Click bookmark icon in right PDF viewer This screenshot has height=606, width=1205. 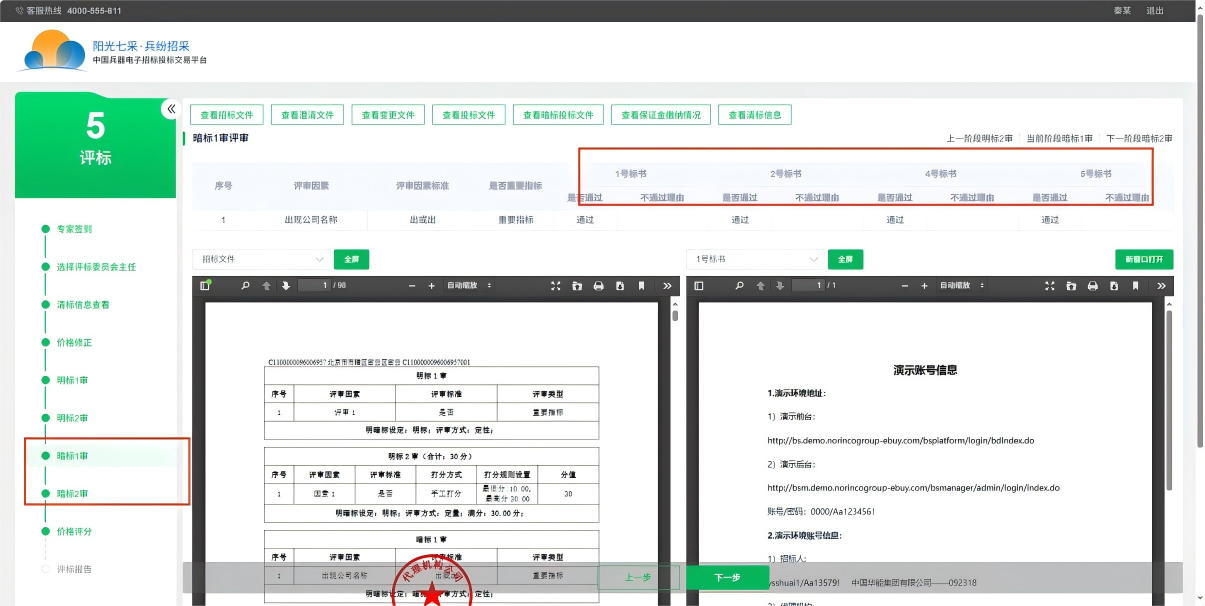click(1135, 286)
